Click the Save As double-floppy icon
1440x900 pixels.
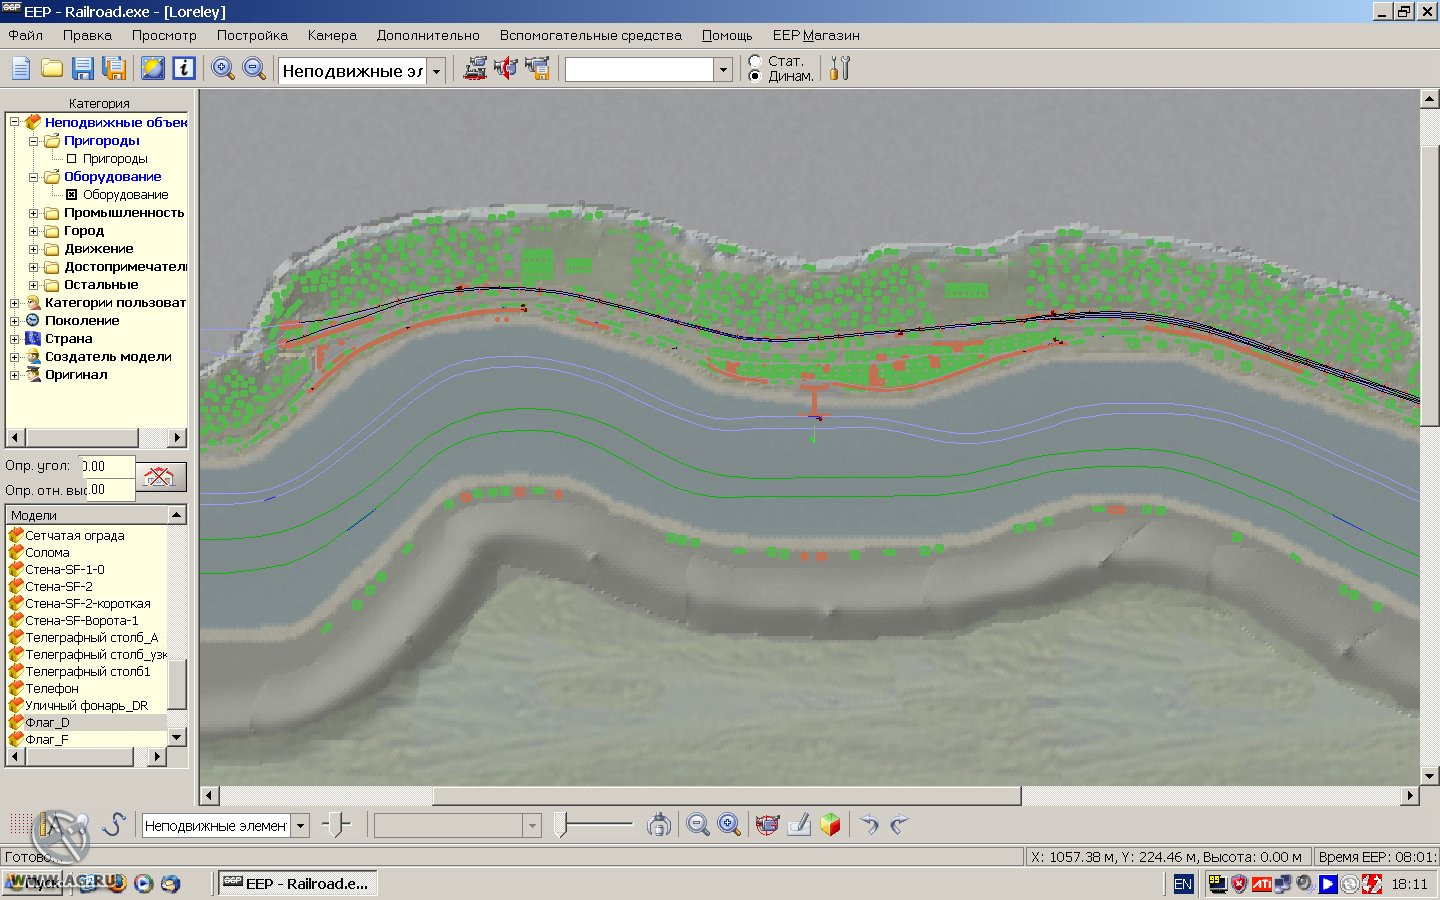point(115,68)
